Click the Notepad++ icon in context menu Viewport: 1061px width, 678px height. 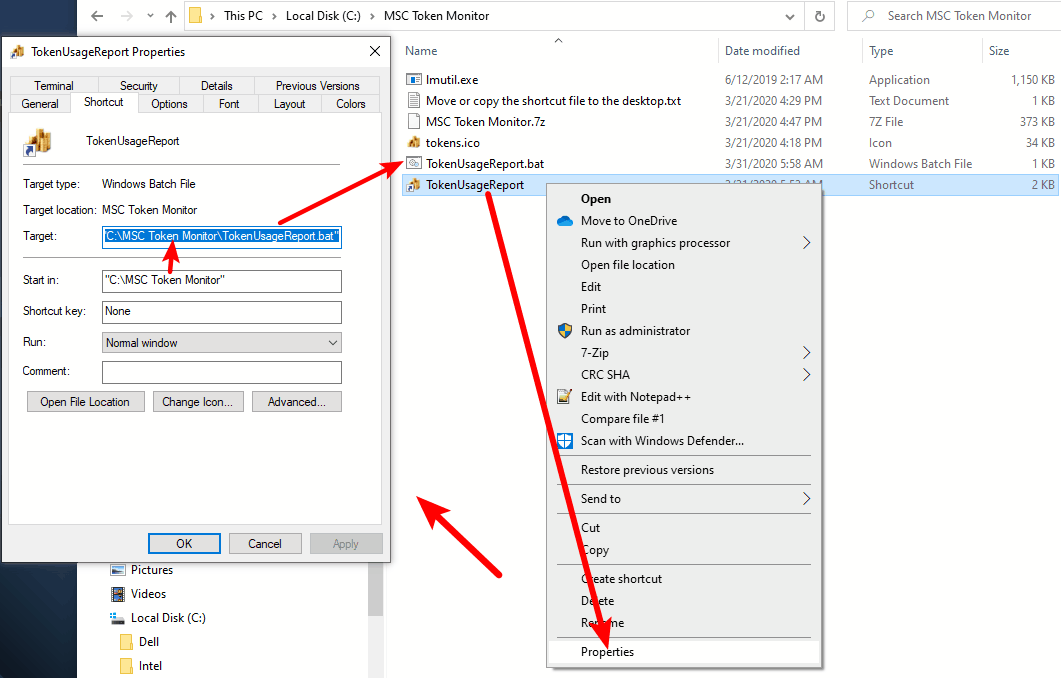[x=565, y=397]
